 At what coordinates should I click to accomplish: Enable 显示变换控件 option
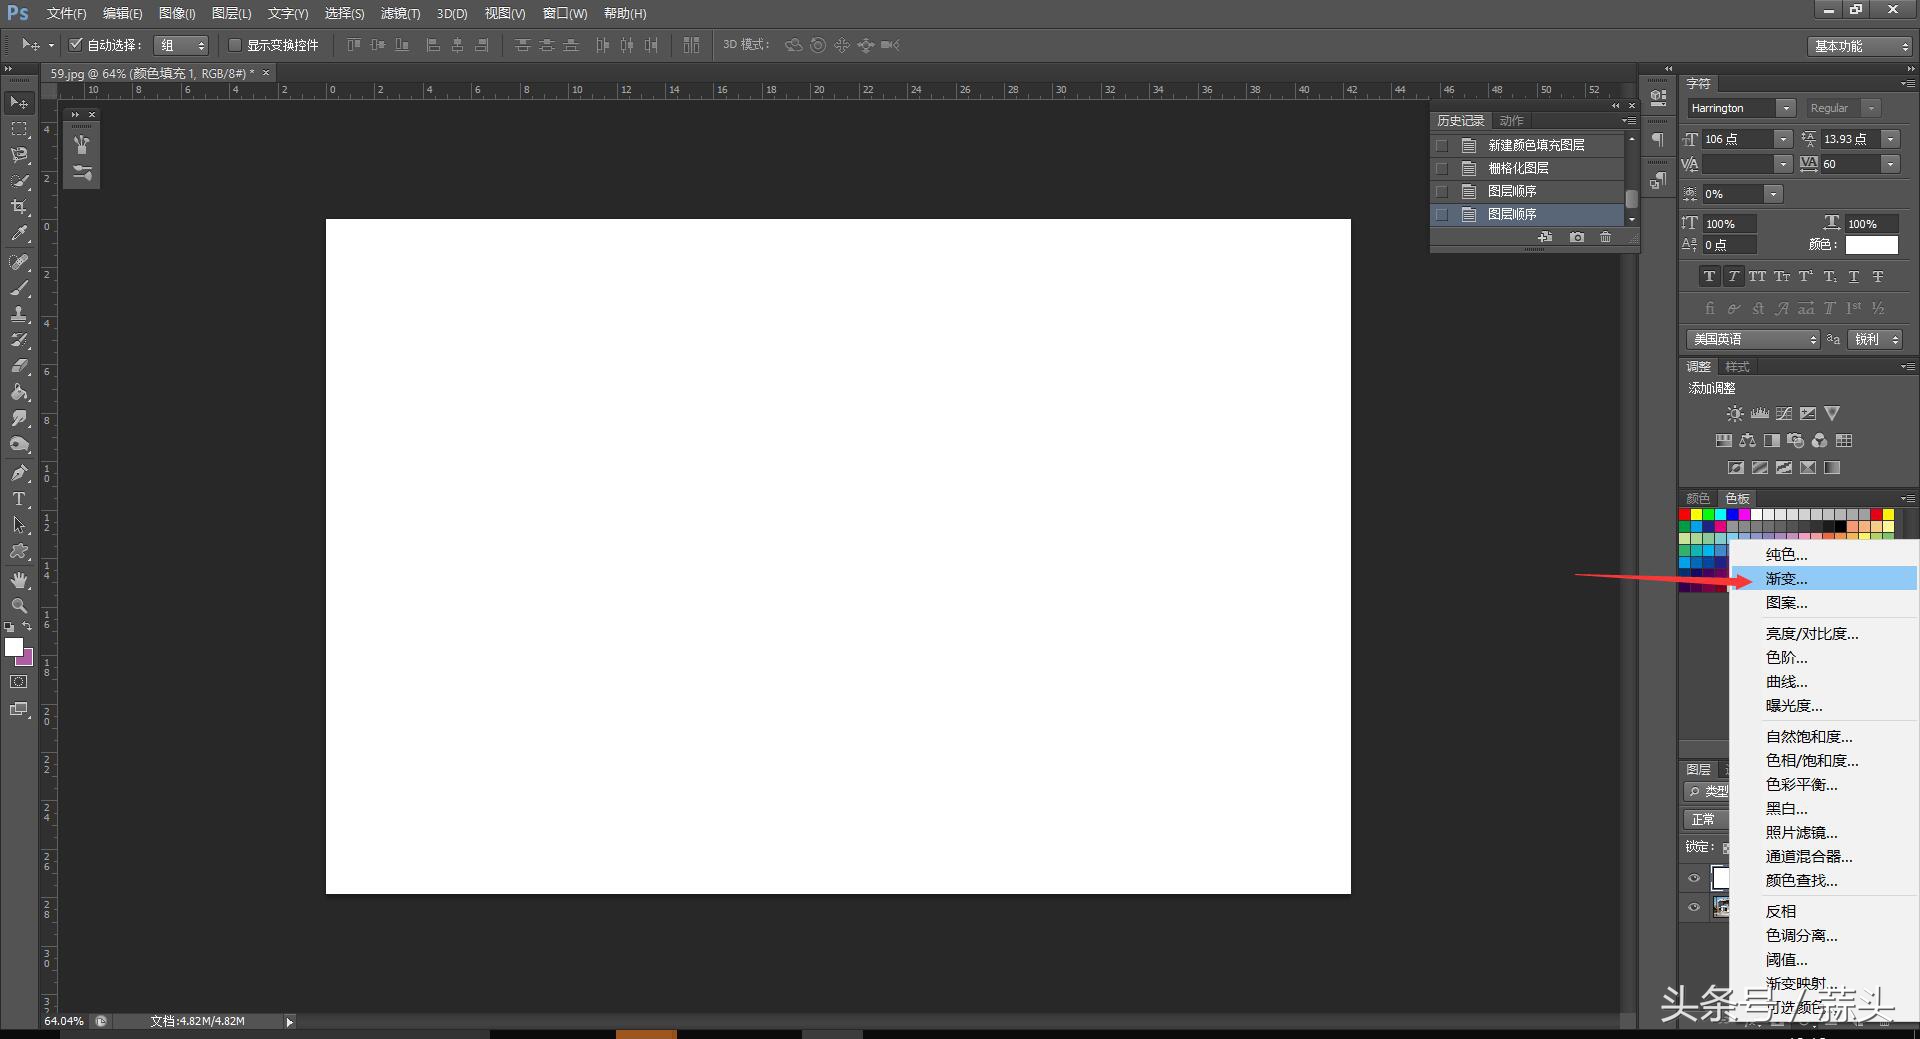[235, 44]
